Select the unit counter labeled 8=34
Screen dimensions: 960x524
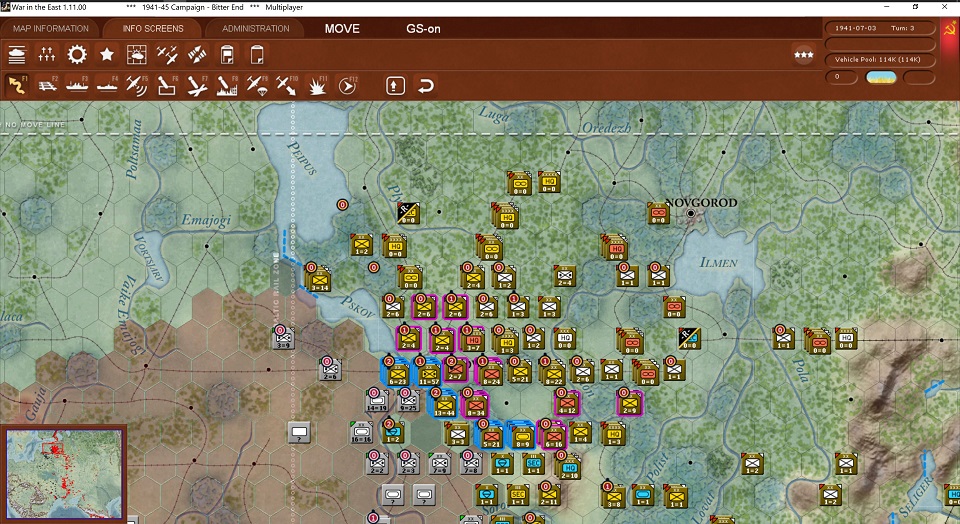click(x=476, y=405)
